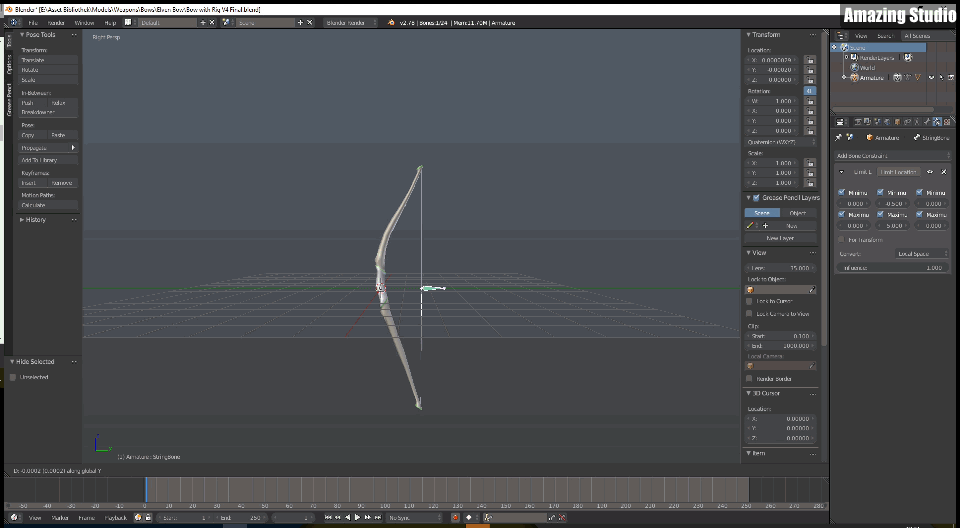This screenshot has width=960, height=528.
Task: Open the Window menu
Action: point(84,22)
